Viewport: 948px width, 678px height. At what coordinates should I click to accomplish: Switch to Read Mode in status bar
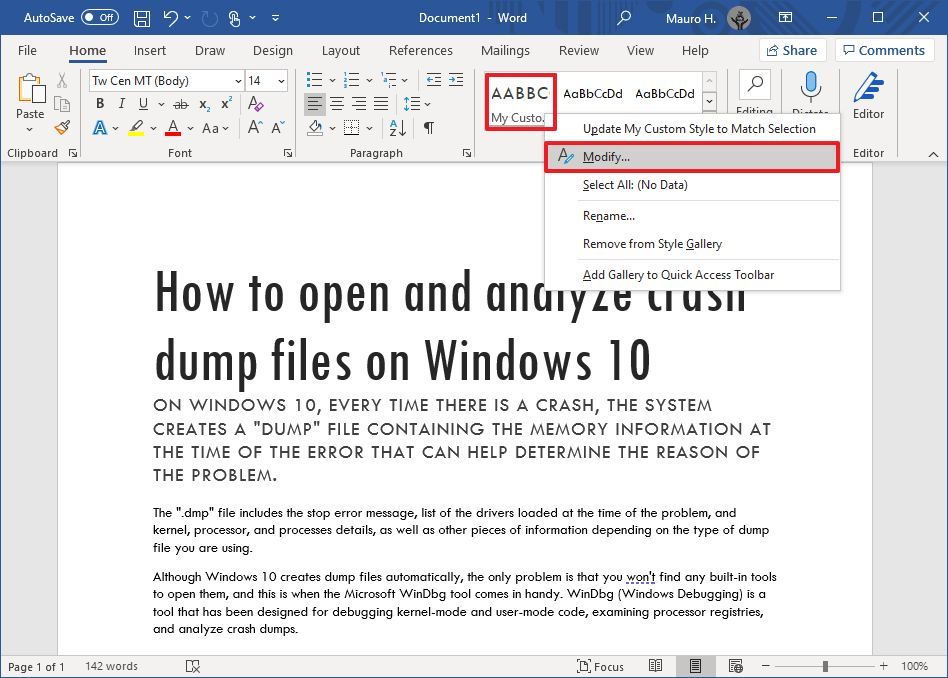click(x=656, y=666)
